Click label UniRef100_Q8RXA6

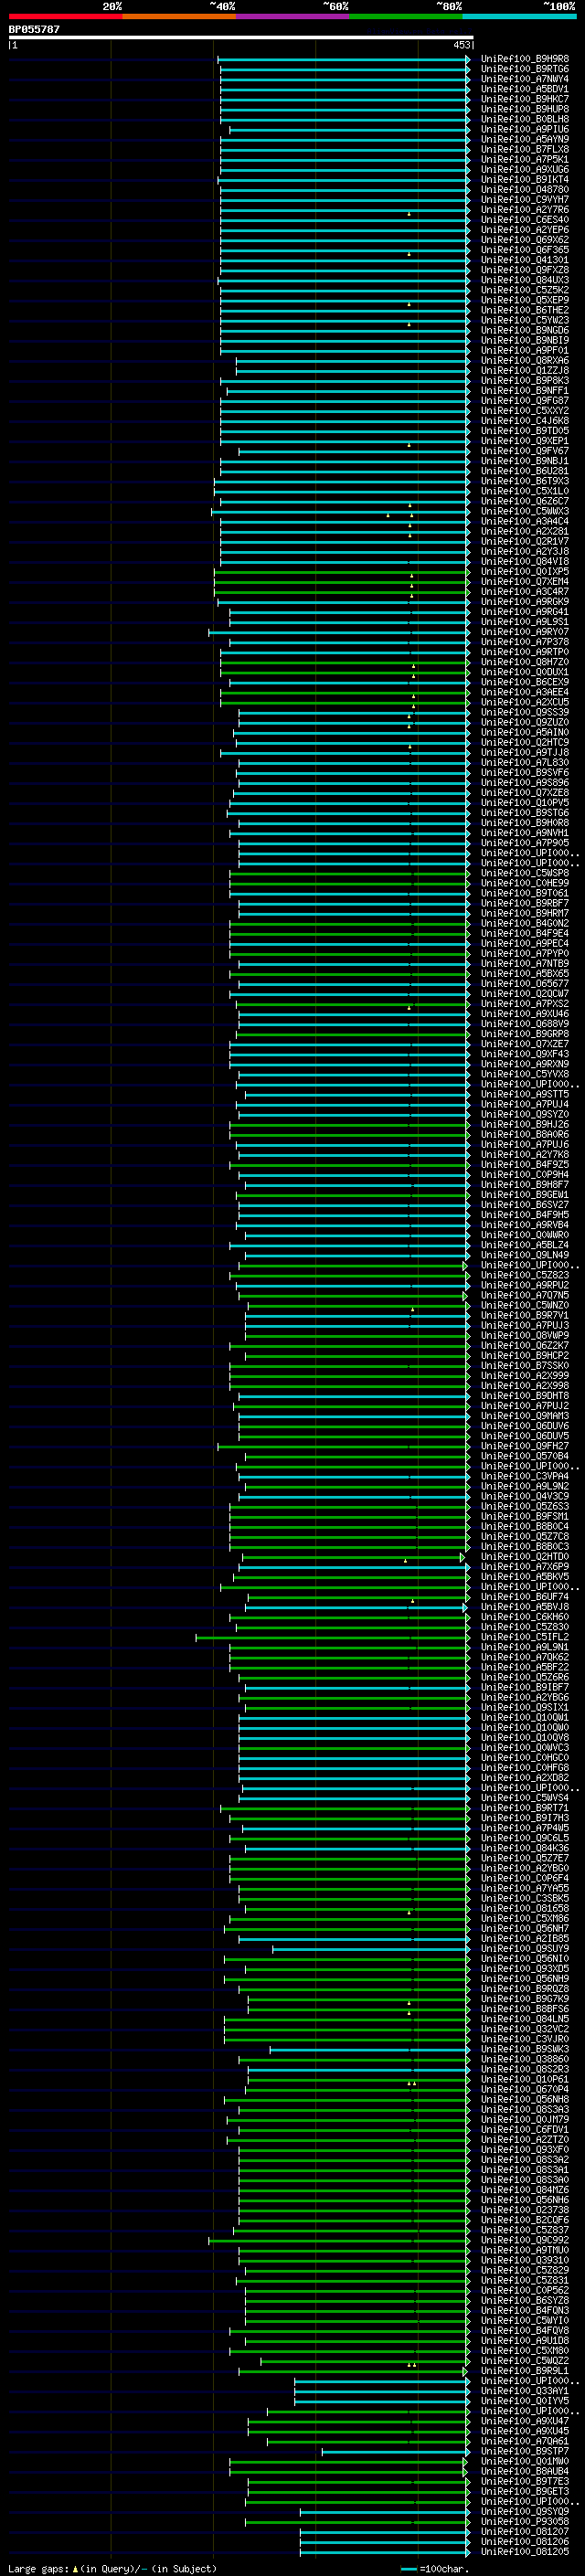click(525, 360)
